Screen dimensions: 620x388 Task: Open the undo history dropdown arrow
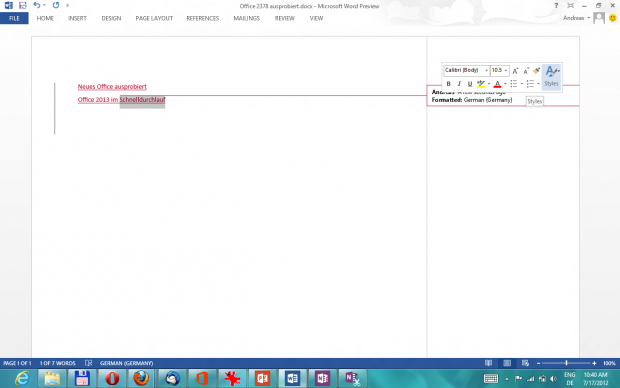click(44, 6)
